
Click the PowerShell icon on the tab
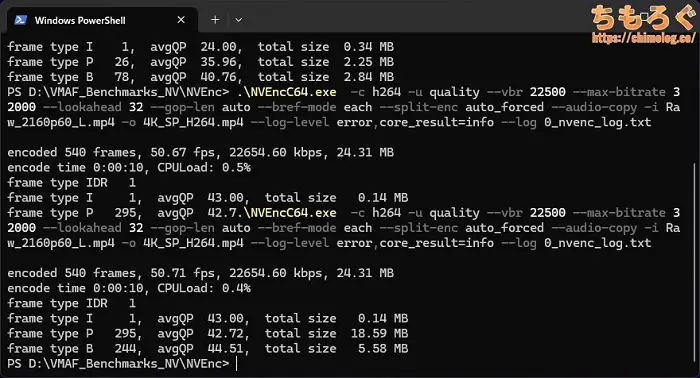coord(21,20)
